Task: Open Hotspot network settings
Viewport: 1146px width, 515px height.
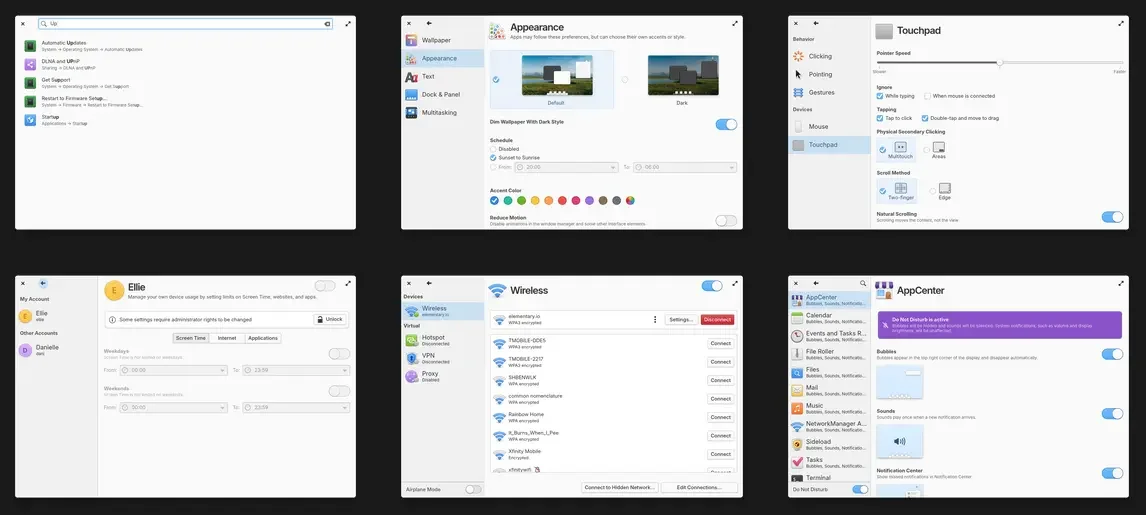Action: coord(443,340)
